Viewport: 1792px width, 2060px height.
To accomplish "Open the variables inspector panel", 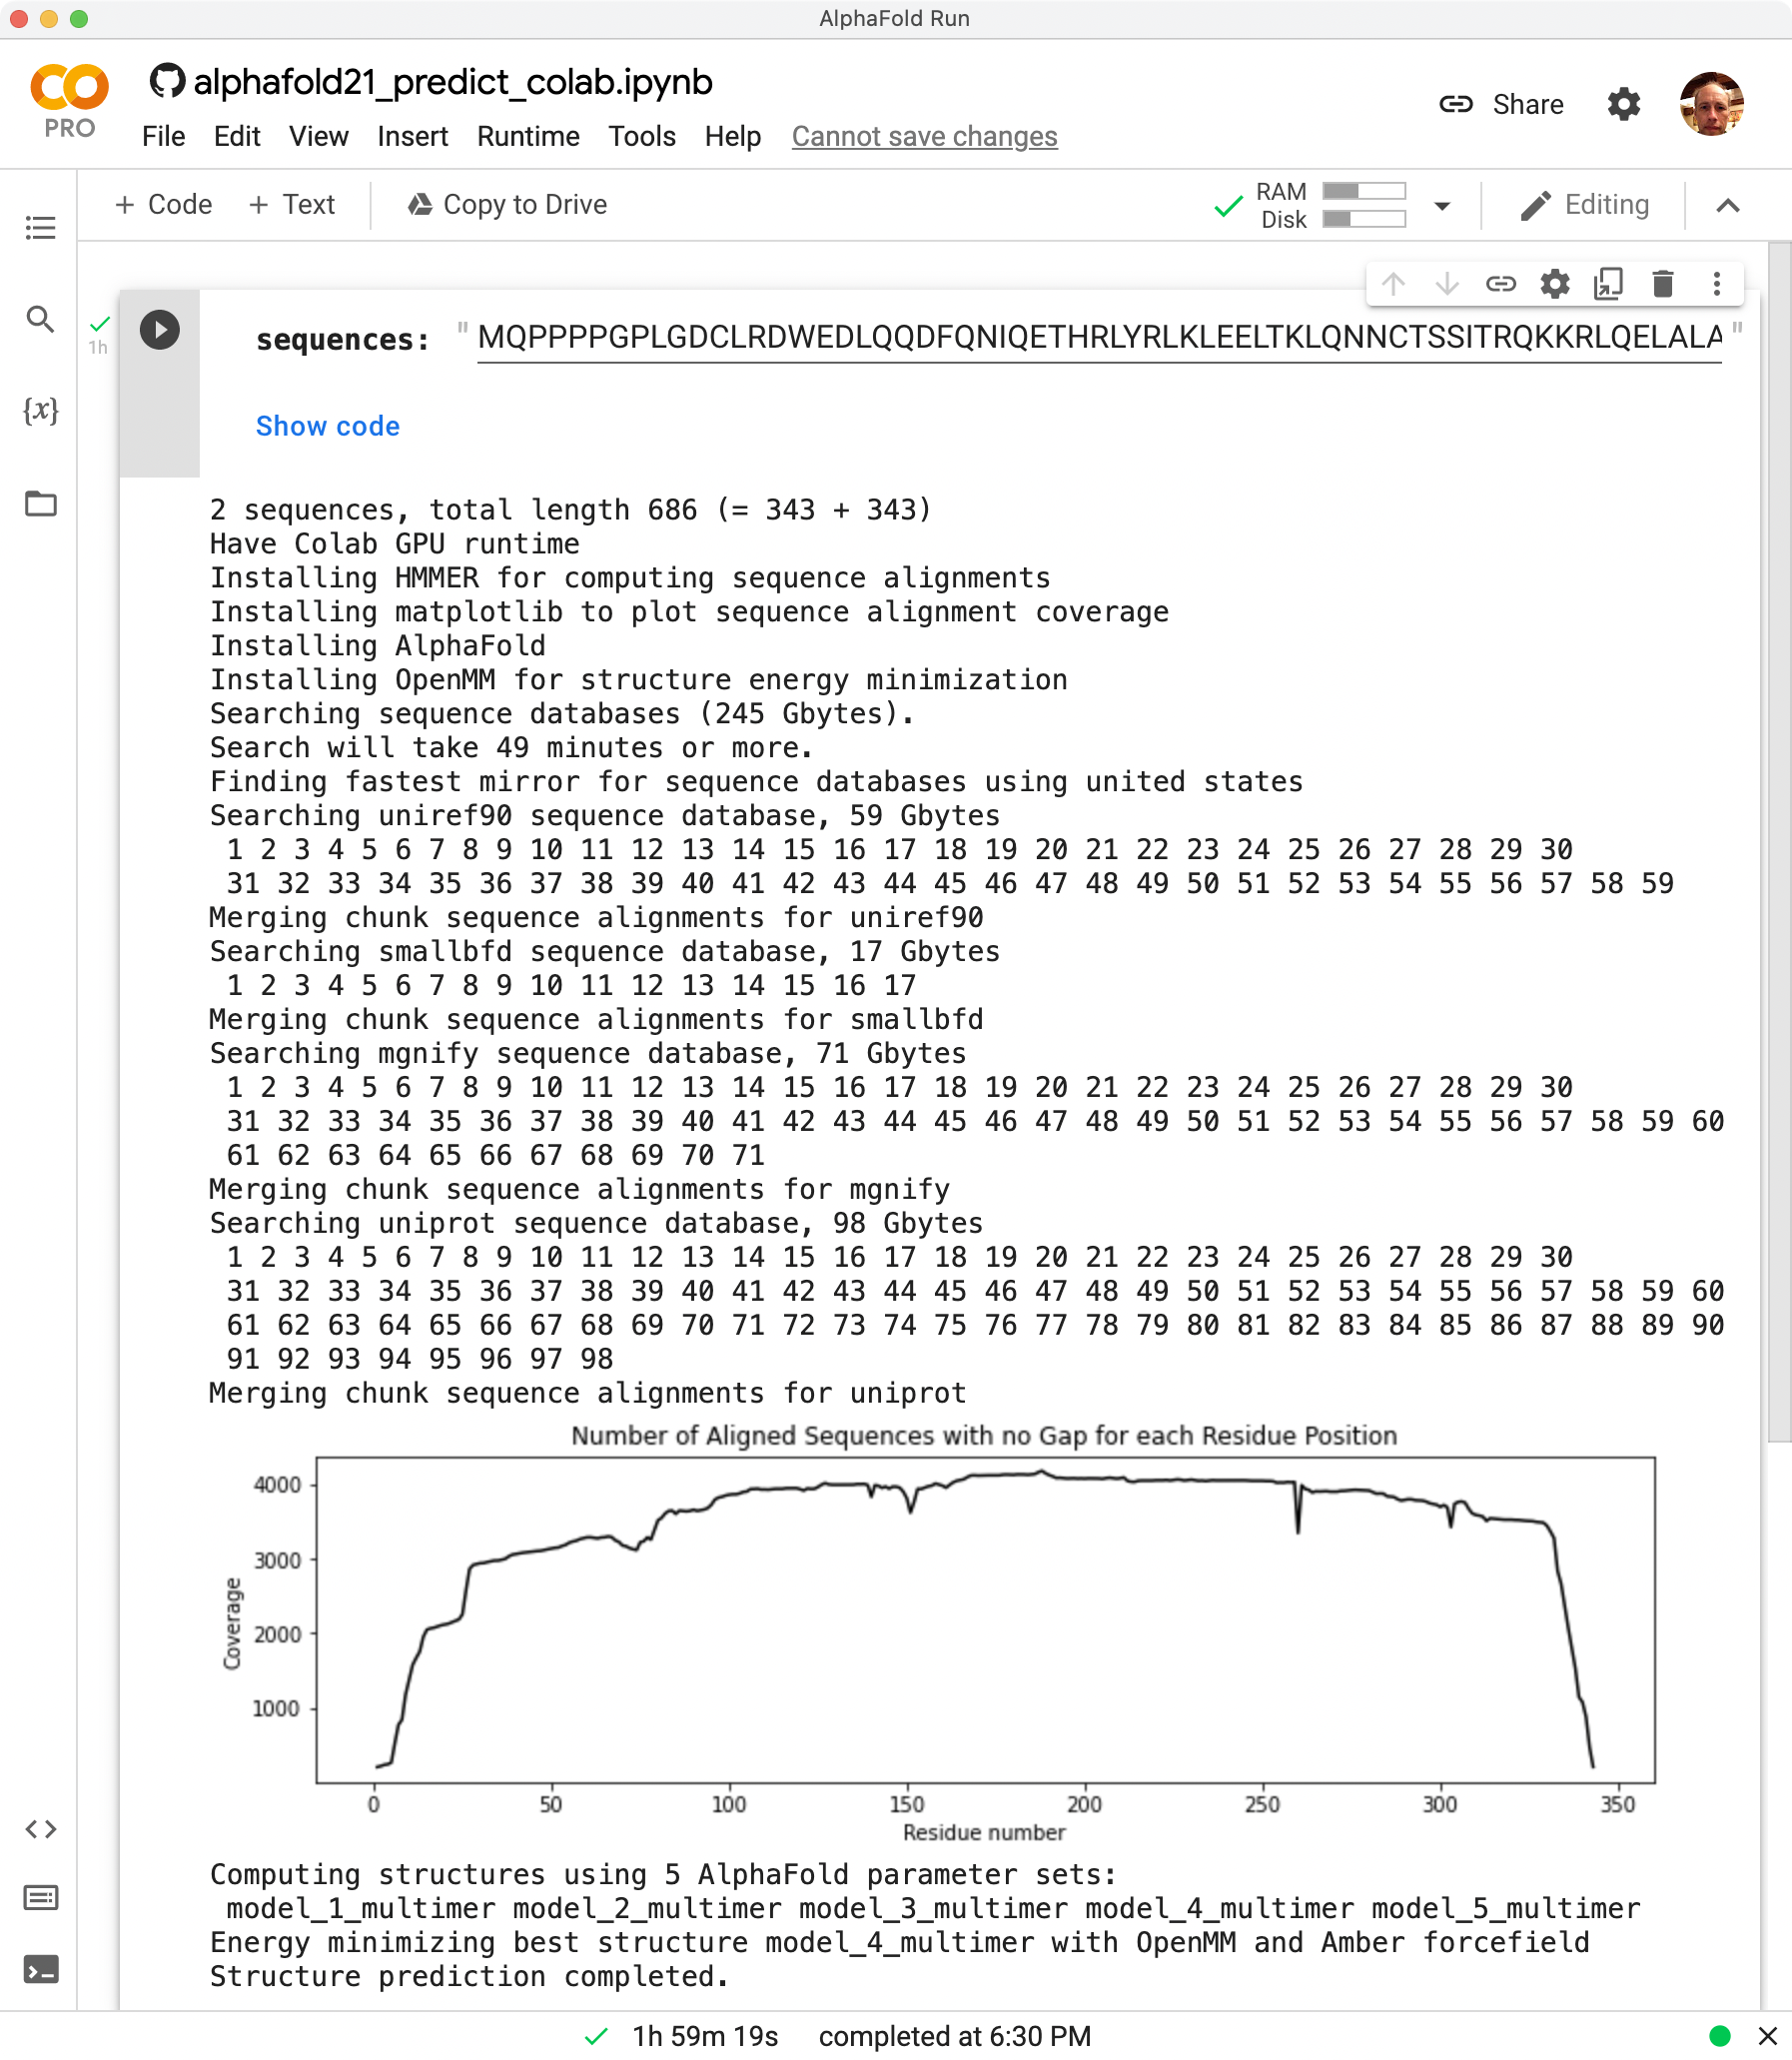I will click(x=40, y=410).
